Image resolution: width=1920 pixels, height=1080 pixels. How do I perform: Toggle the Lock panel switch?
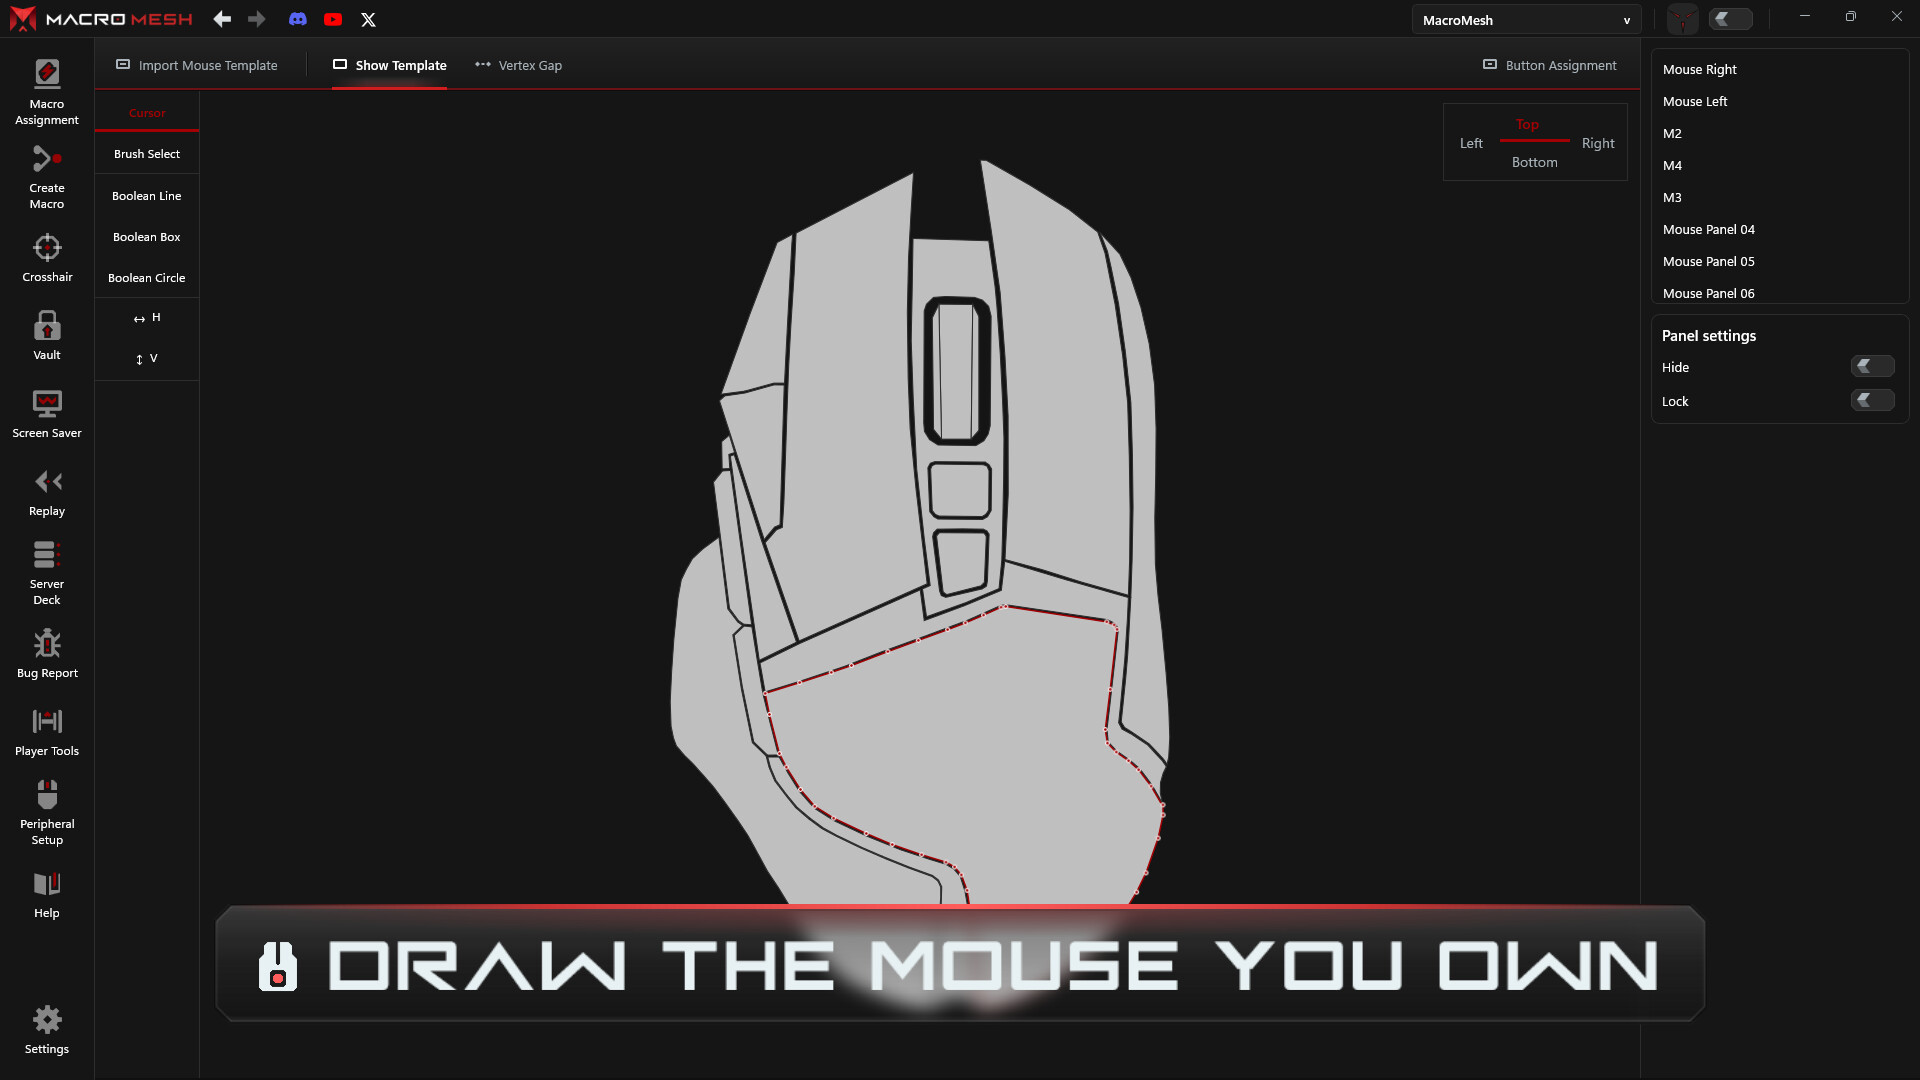tap(1872, 401)
